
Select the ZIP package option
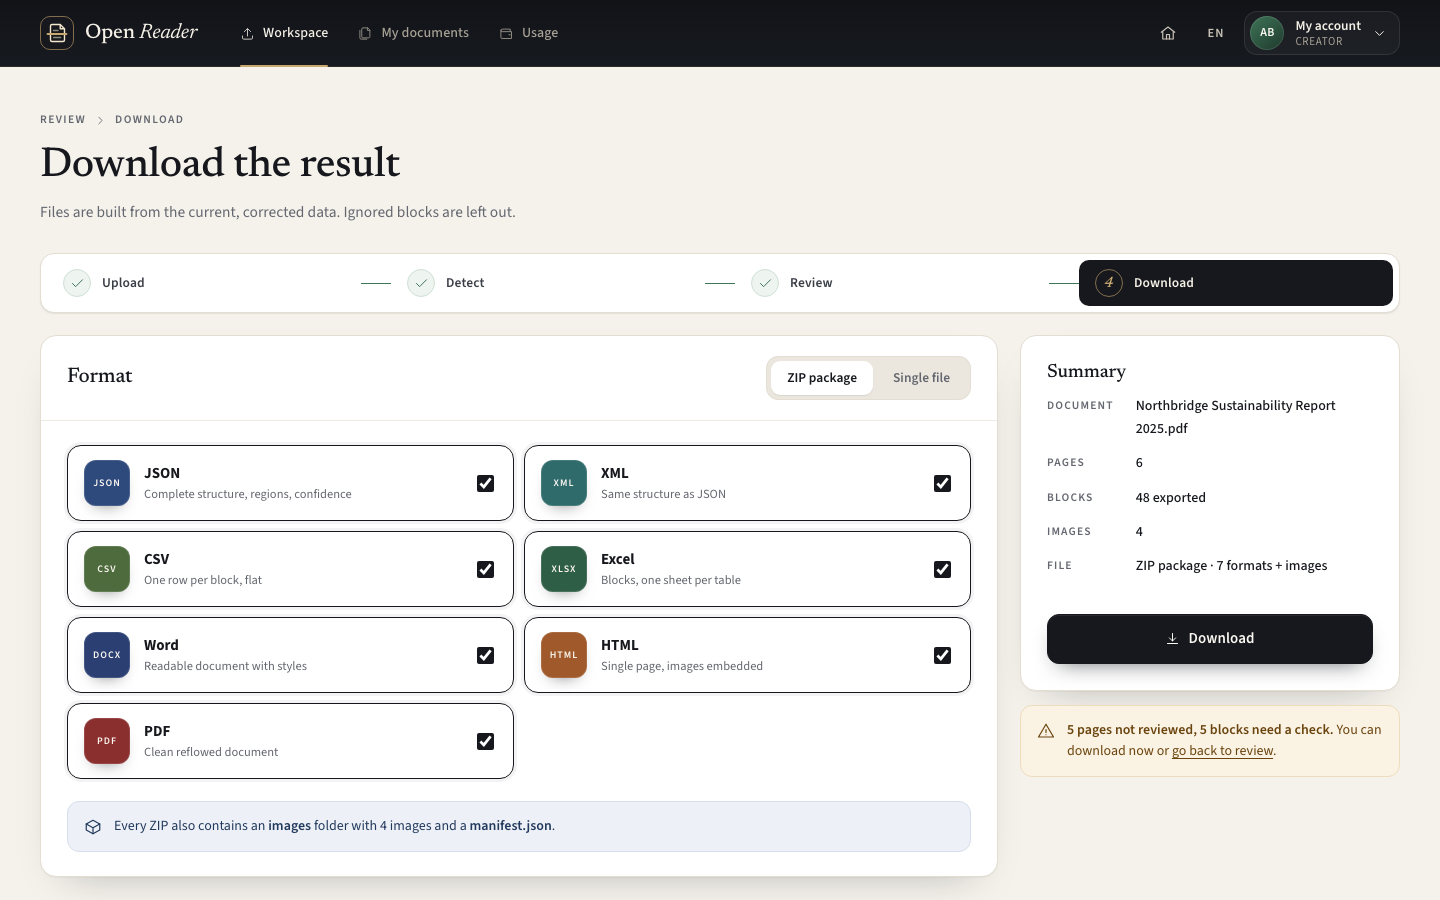822,378
